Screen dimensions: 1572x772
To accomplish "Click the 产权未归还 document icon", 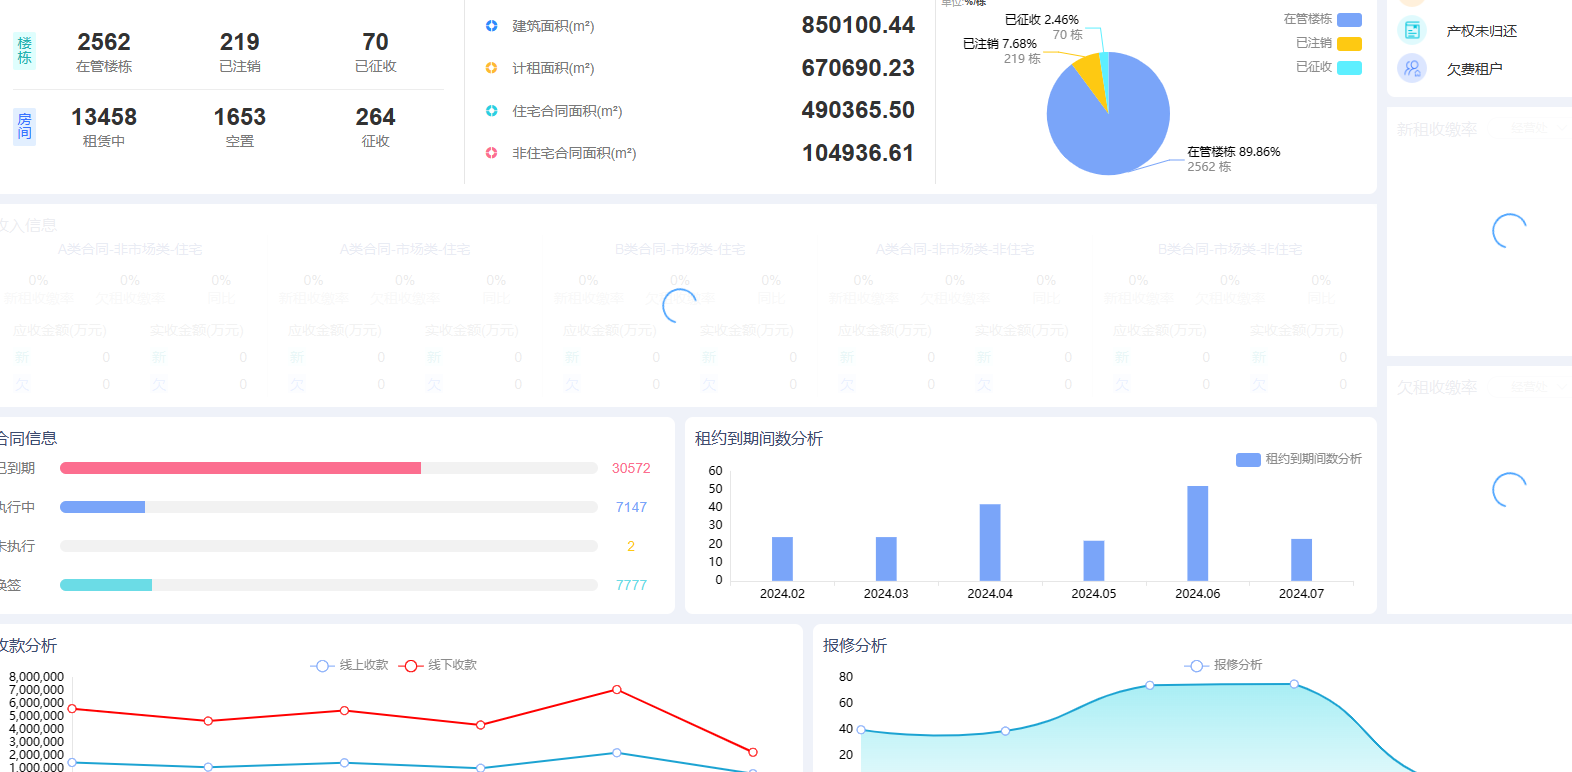I will point(1412,30).
